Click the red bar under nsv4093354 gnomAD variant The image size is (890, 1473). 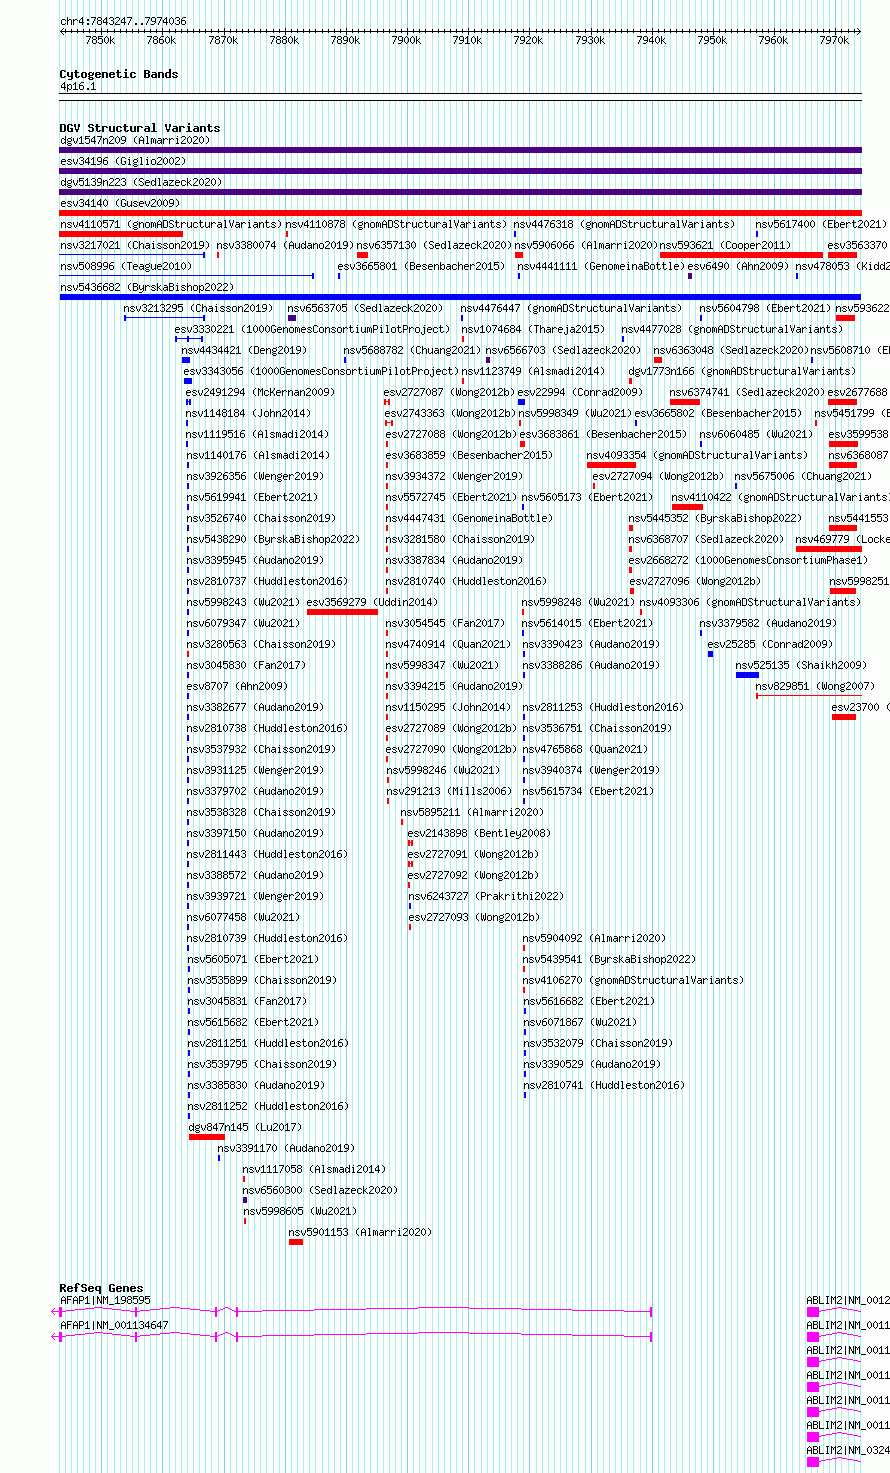[611, 465]
